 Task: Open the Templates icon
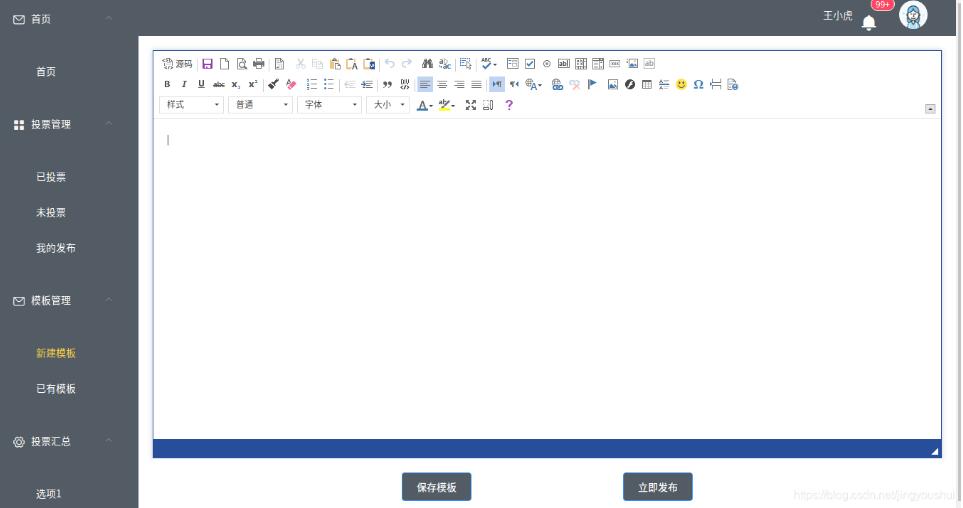tap(279, 64)
